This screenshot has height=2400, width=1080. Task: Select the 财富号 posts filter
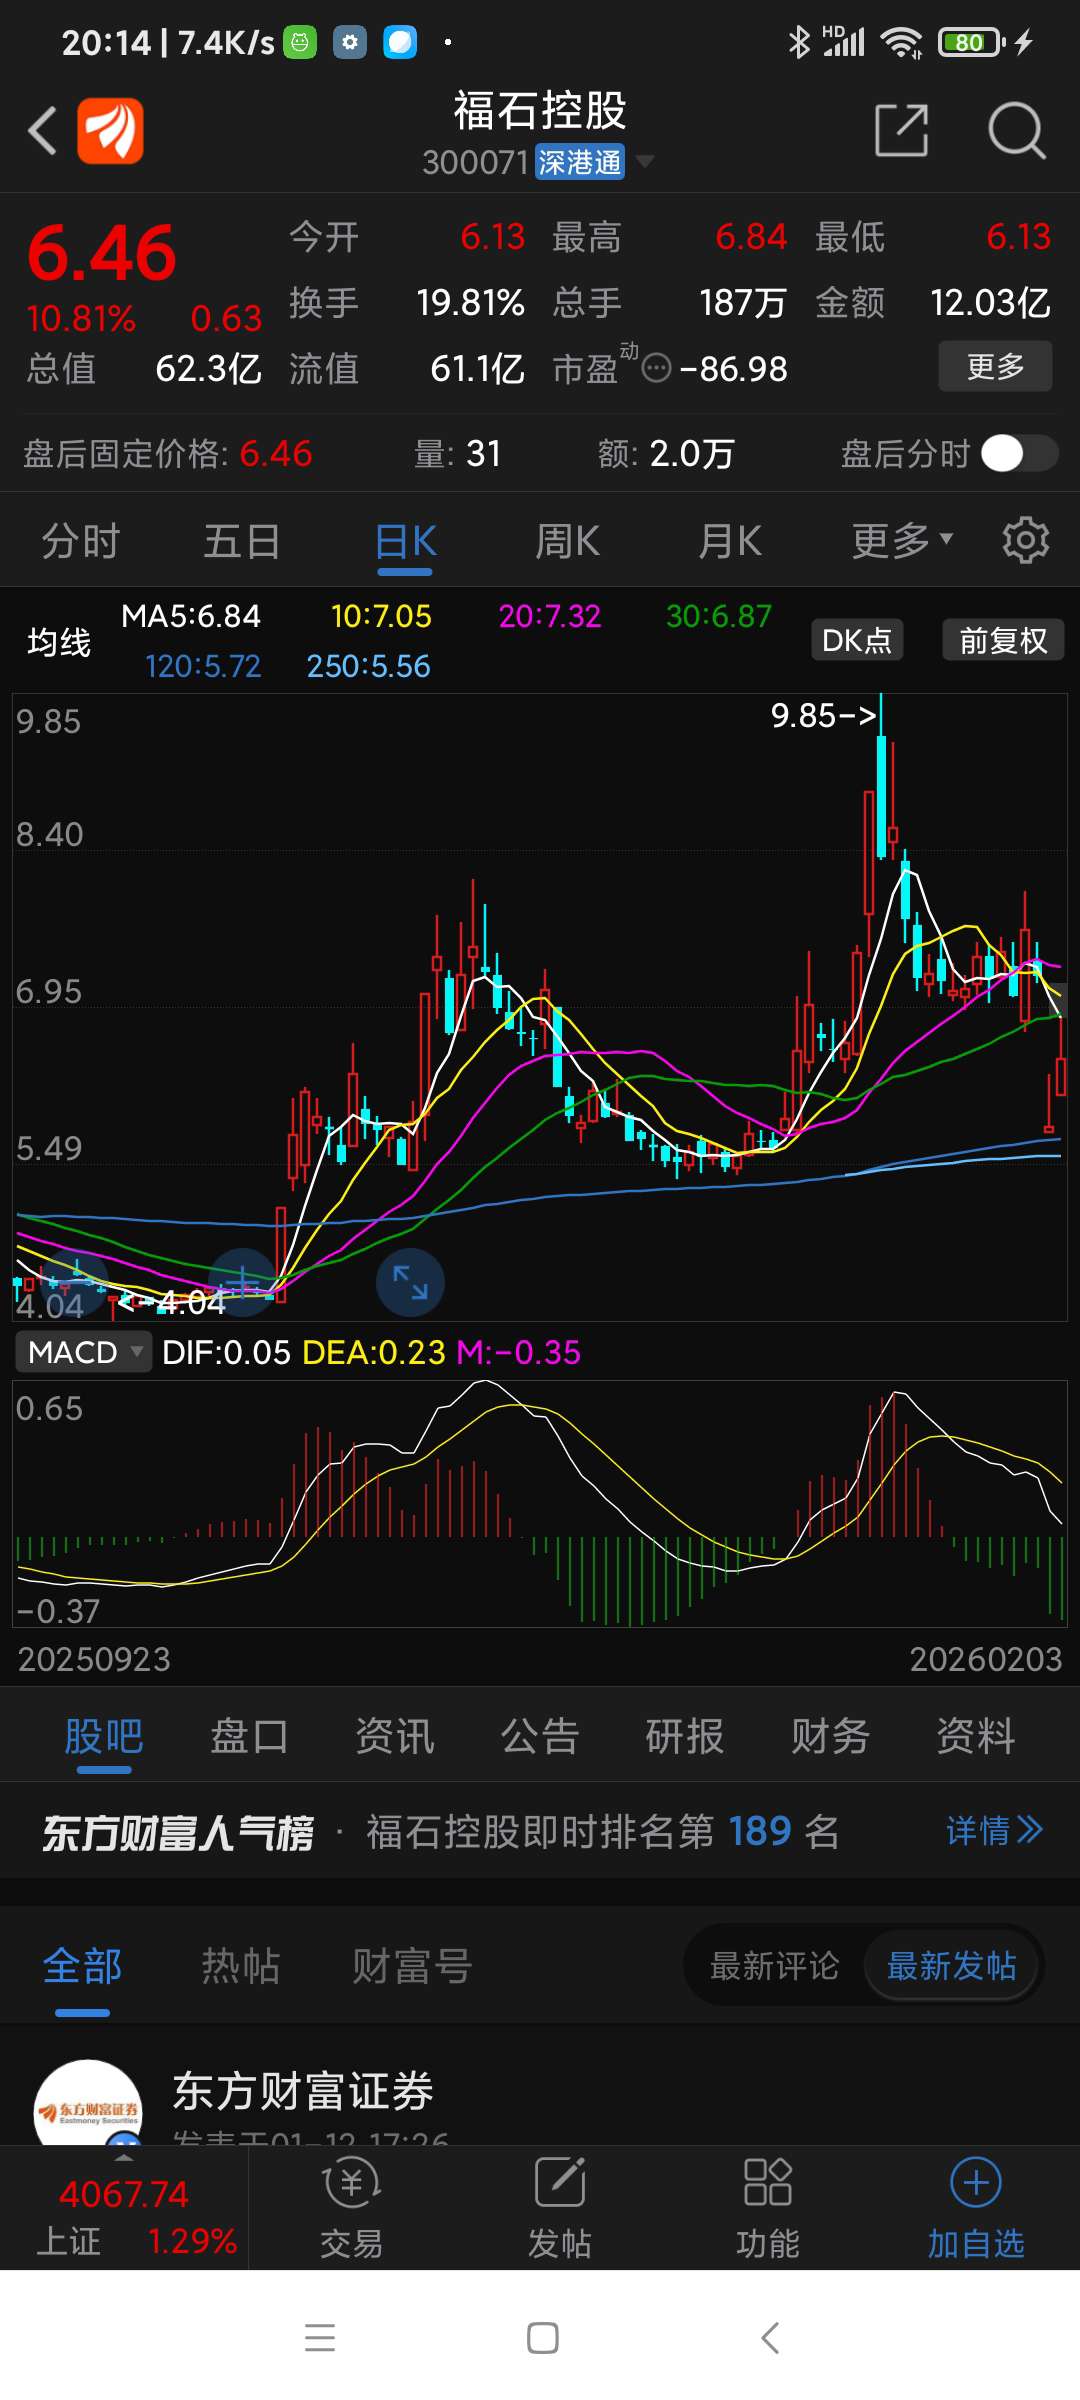coord(412,1966)
